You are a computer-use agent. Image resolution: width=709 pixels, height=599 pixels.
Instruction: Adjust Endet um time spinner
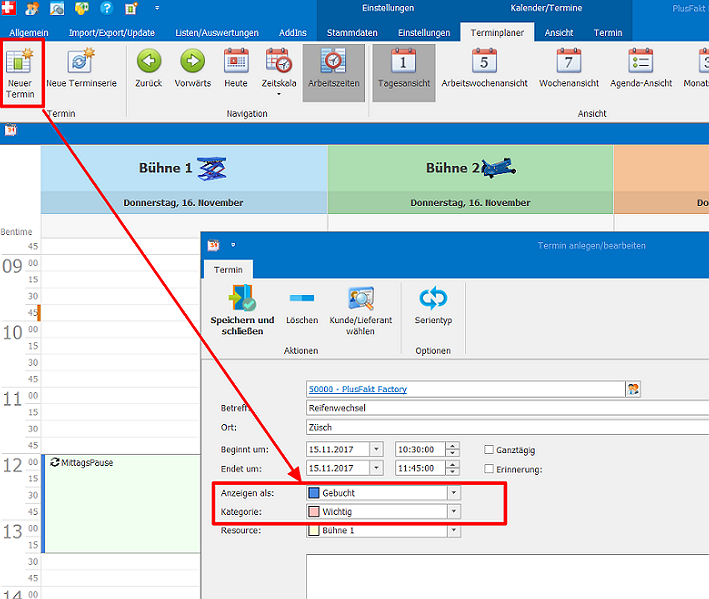click(x=453, y=468)
